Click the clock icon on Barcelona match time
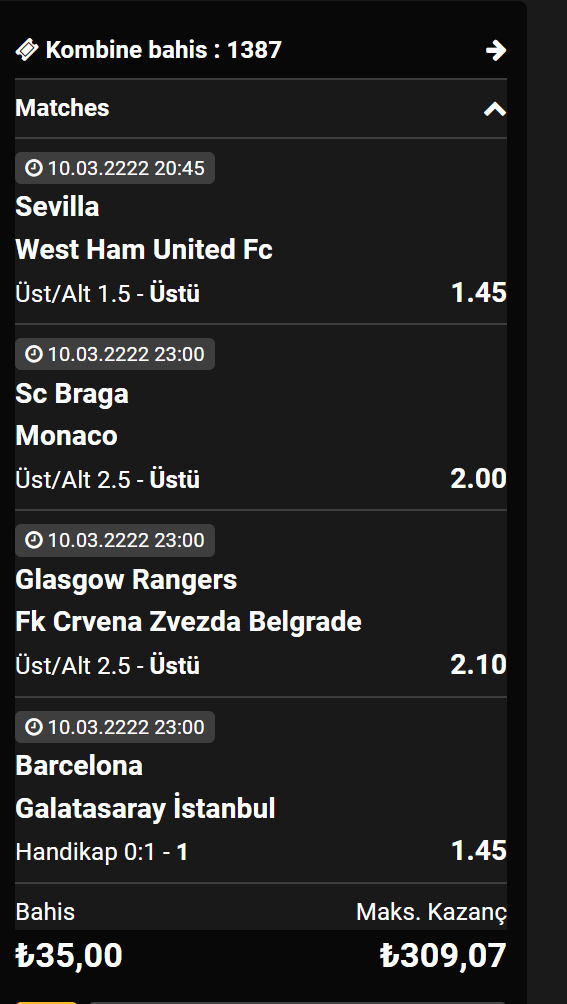This screenshot has width=567, height=1004. pyautogui.click(x=33, y=727)
